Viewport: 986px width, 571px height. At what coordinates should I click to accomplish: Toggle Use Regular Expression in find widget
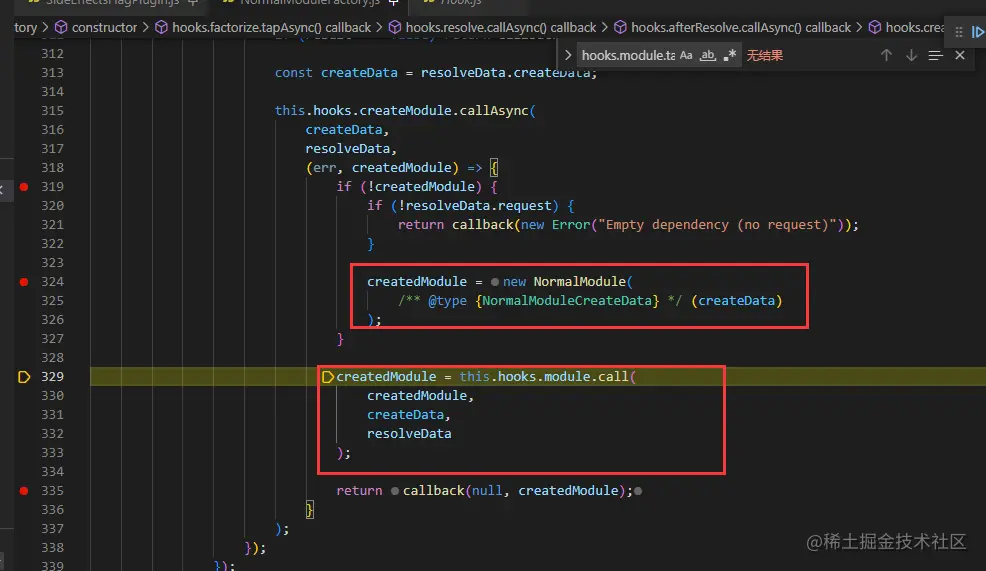coord(729,55)
